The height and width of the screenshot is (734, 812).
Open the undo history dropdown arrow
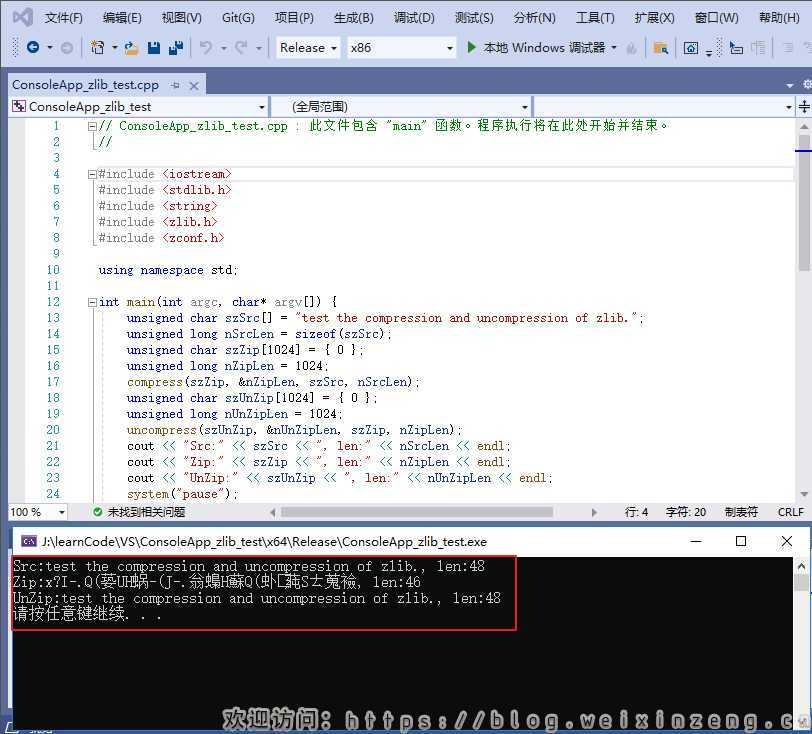(223, 48)
